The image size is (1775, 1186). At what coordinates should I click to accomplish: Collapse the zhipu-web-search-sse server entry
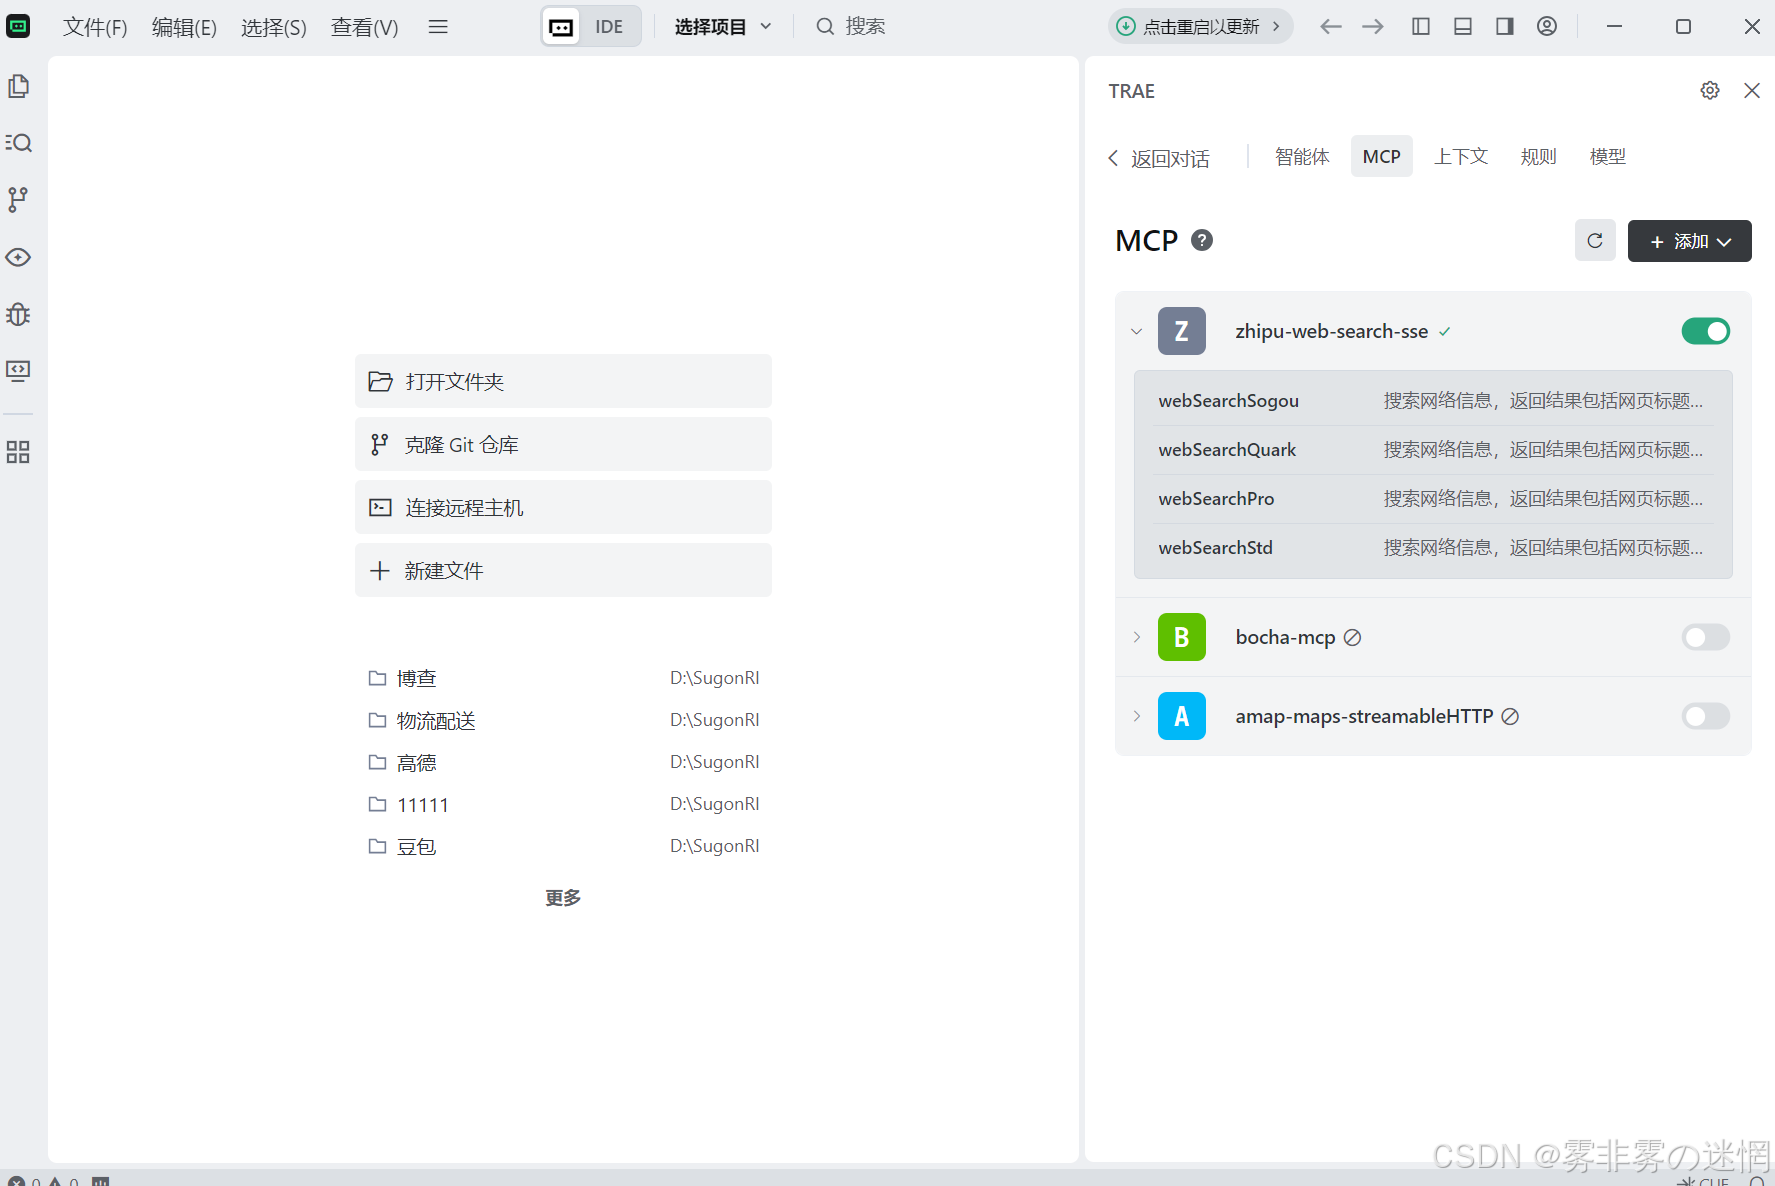tap(1137, 331)
